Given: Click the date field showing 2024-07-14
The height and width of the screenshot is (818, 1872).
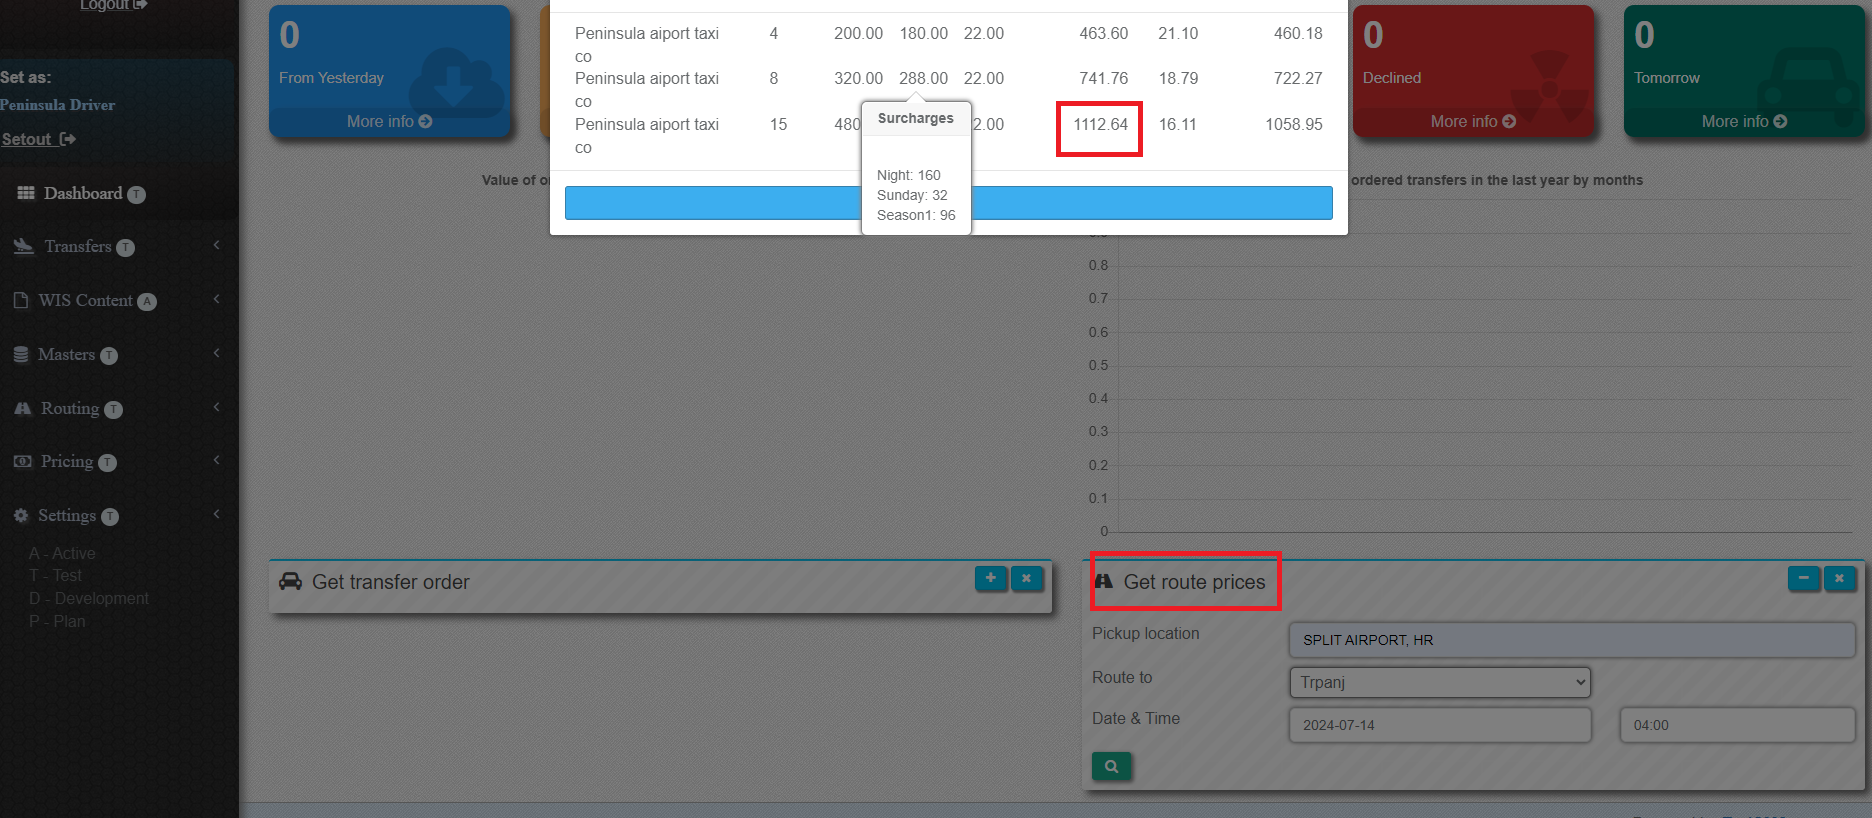Looking at the screenshot, I should [x=1439, y=725].
